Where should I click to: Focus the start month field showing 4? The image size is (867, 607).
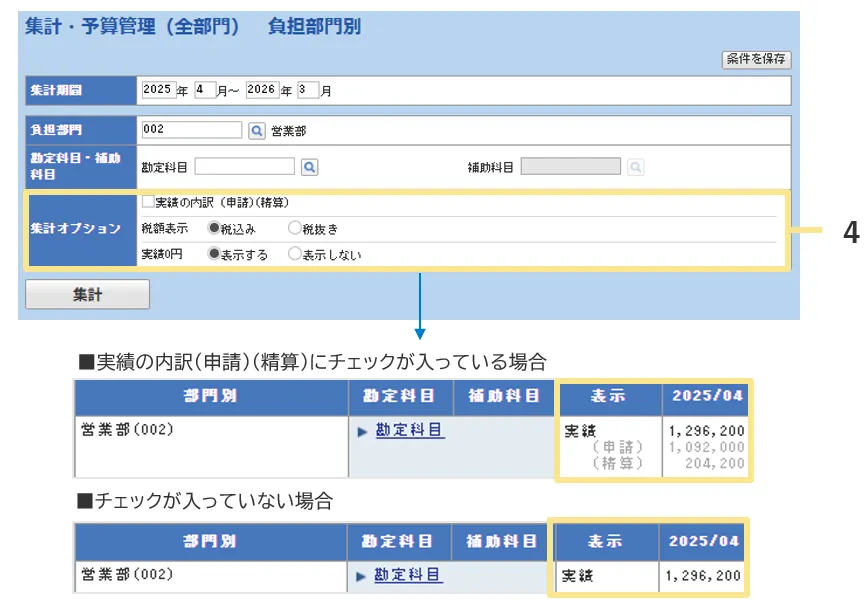point(205,90)
